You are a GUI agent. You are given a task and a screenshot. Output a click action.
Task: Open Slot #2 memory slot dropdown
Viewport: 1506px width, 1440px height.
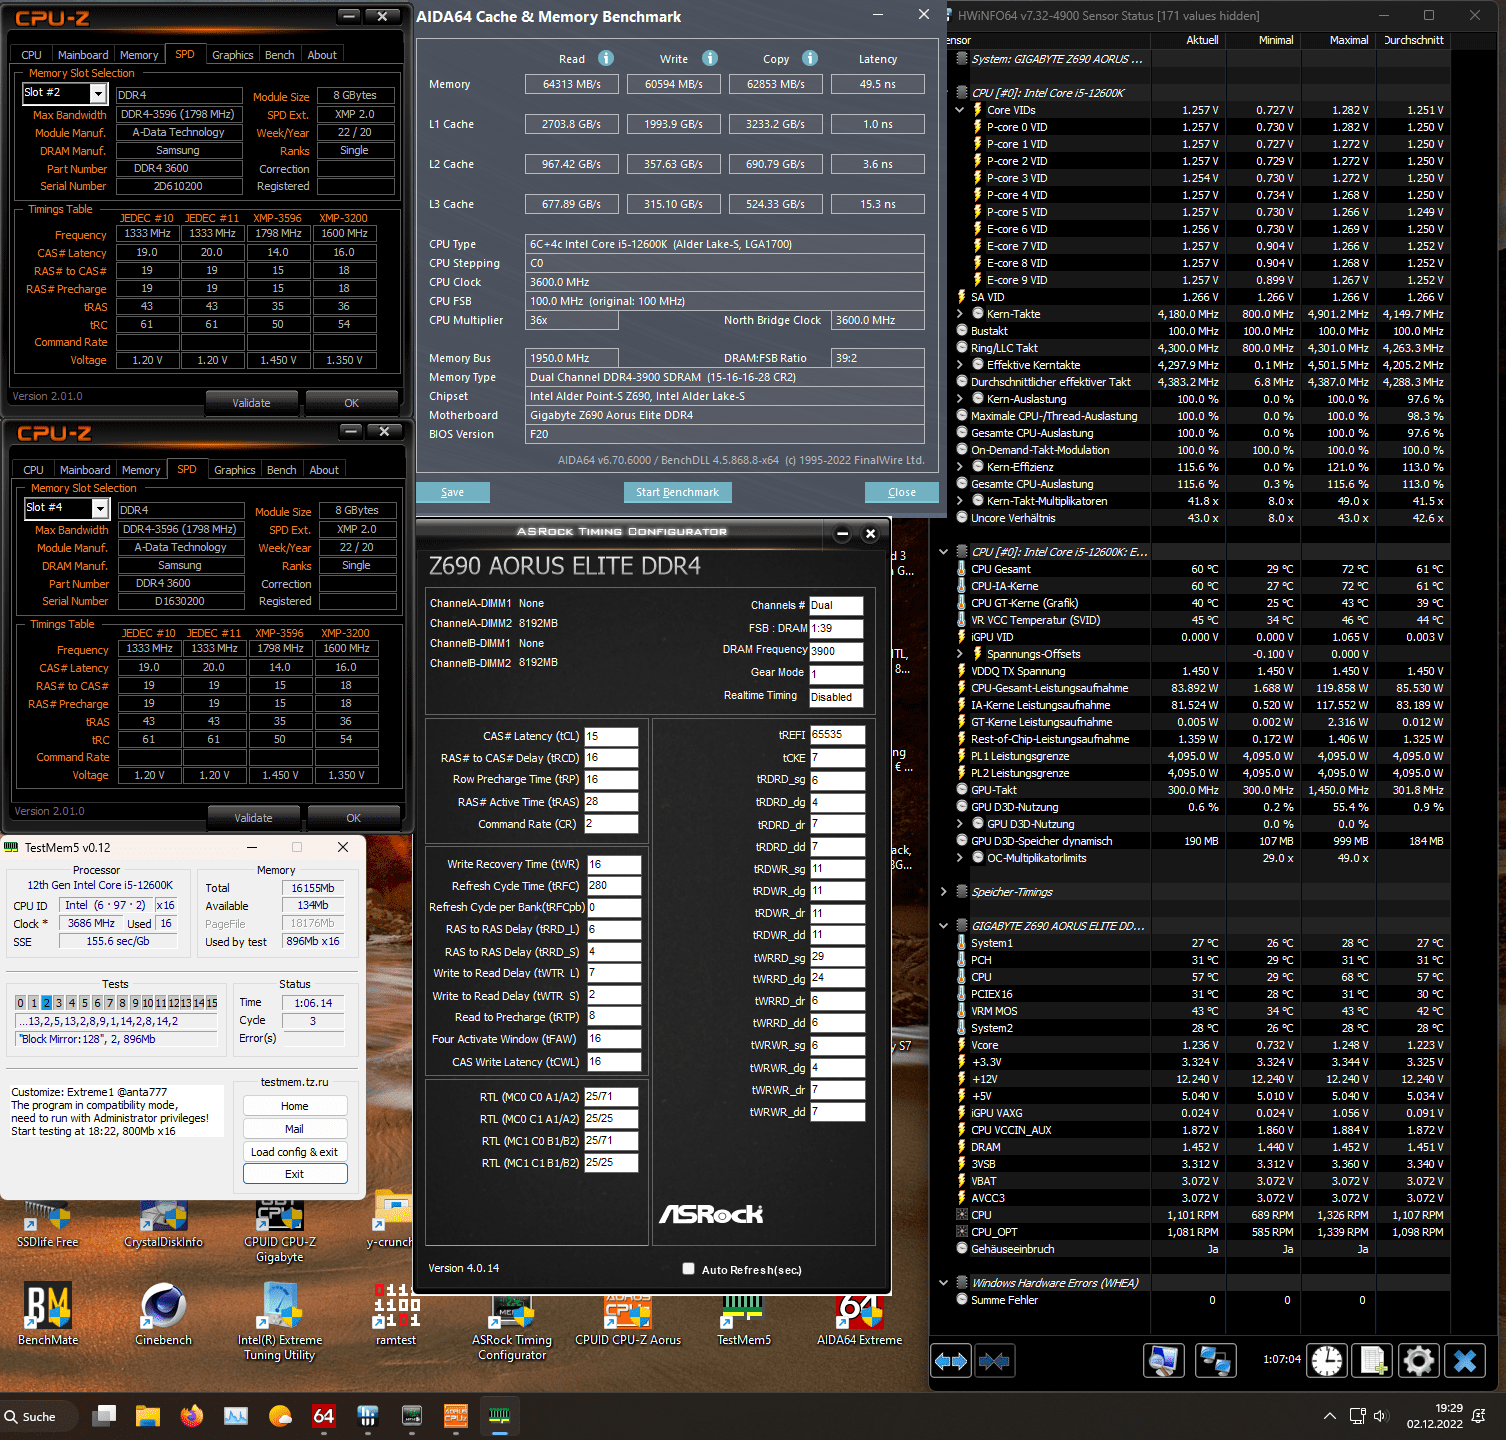click(x=98, y=93)
